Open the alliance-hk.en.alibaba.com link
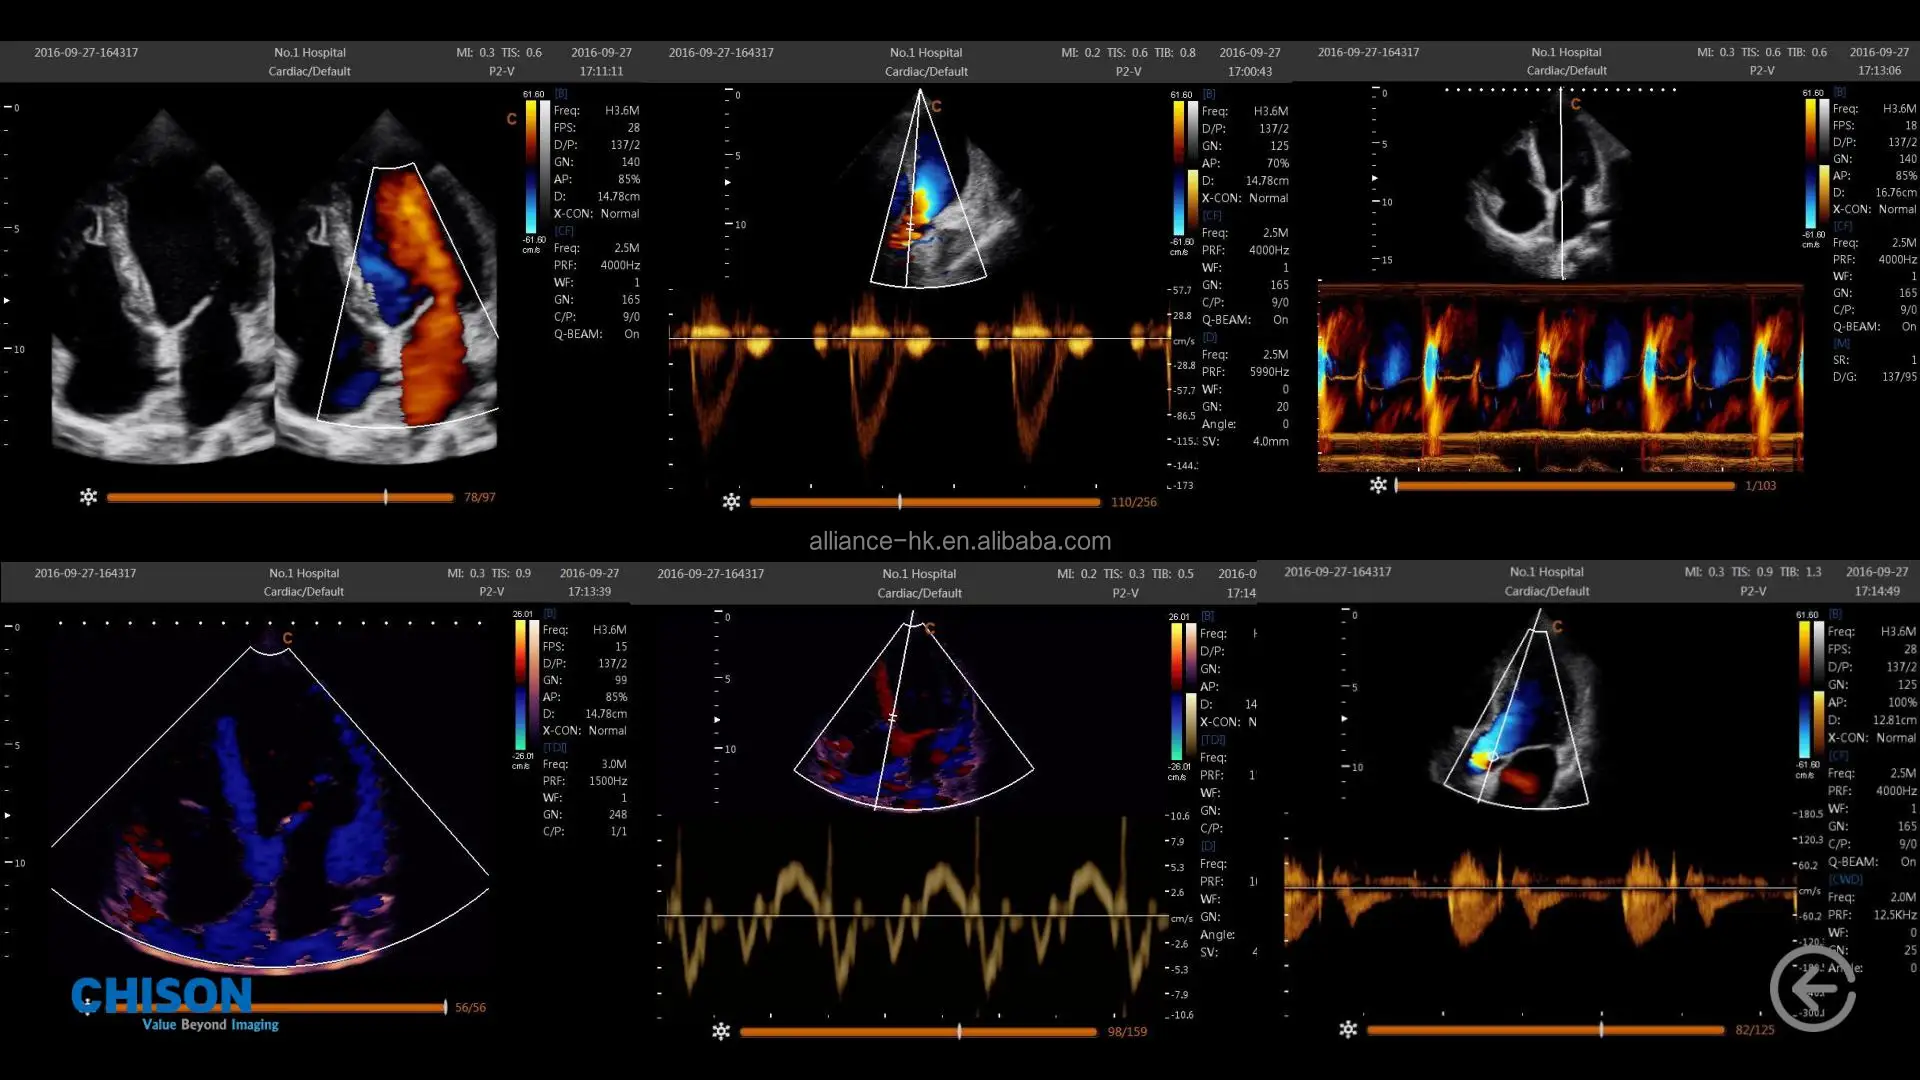Image resolution: width=1920 pixels, height=1080 pixels. pos(959,541)
